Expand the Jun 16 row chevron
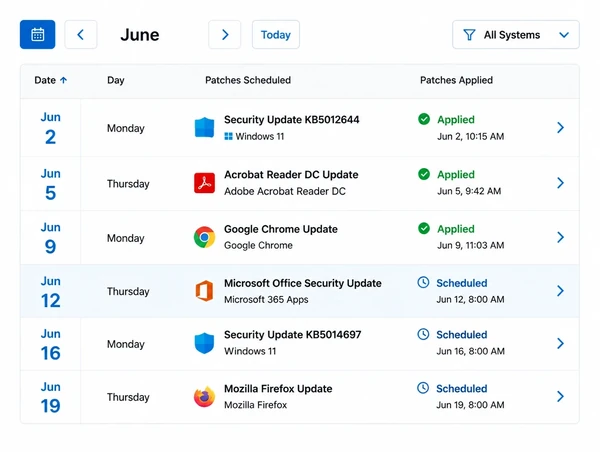600x452 pixels. [561, 343]
